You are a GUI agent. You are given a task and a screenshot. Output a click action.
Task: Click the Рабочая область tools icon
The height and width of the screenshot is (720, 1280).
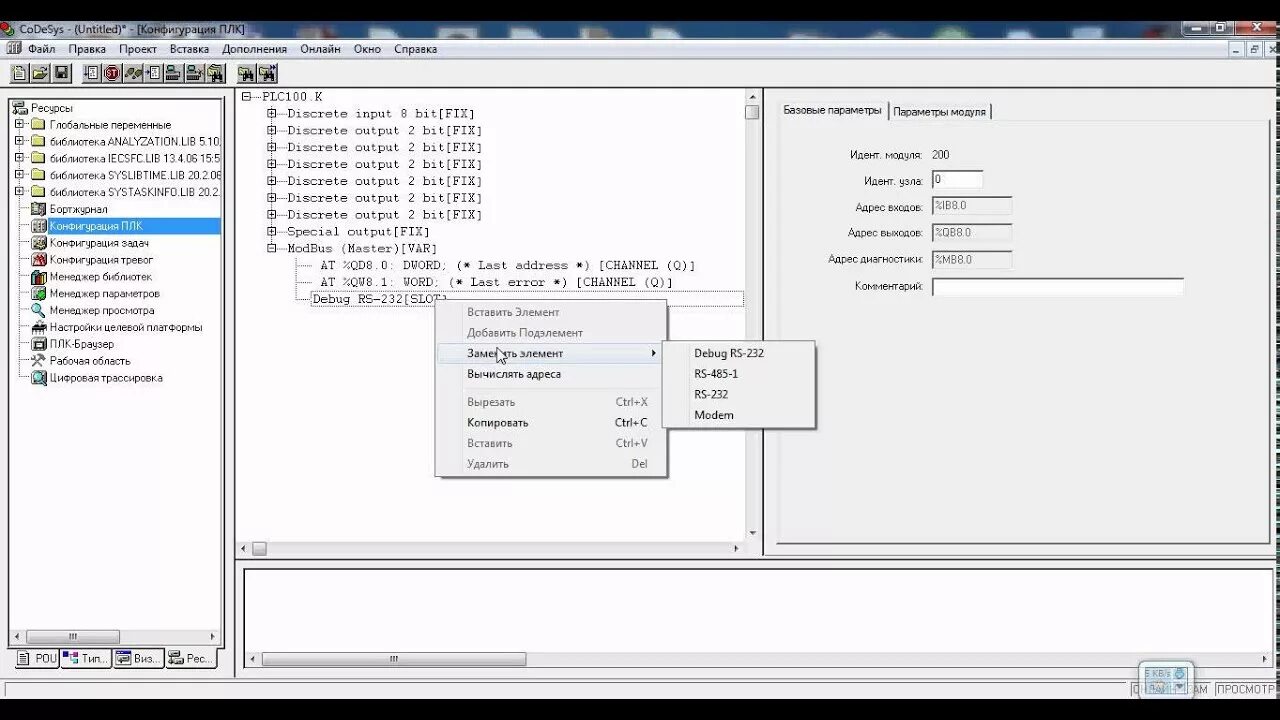39,361
